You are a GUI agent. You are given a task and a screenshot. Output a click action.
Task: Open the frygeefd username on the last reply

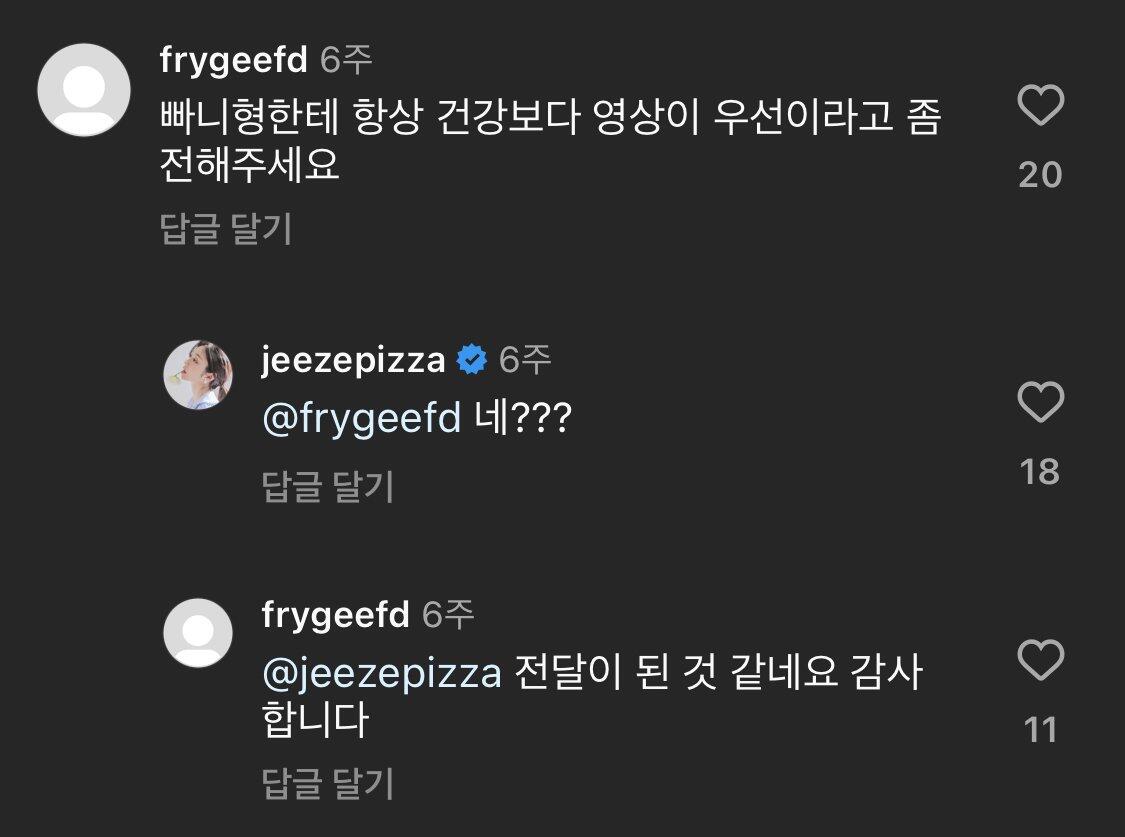pyautogui.click(x=336, y=615)
